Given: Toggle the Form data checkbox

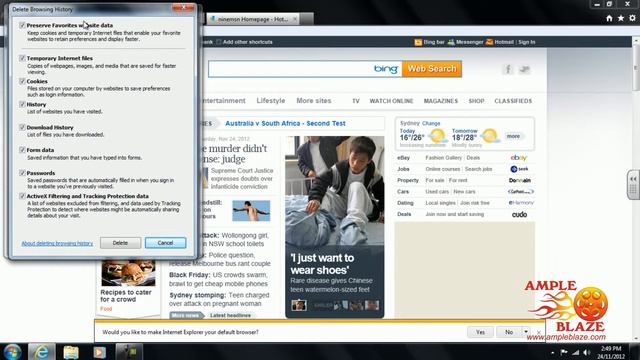Looking at the screenshot, I should point(22,150).
